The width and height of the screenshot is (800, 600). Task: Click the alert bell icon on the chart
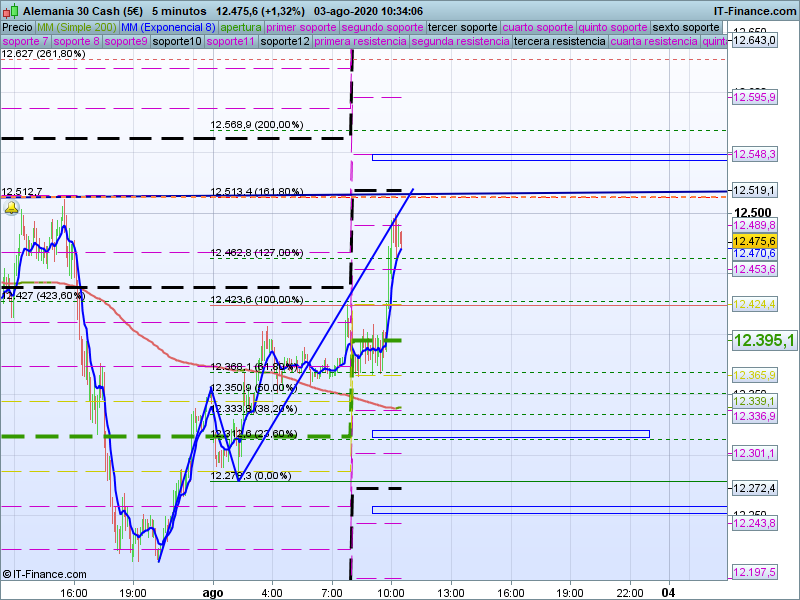tap(11, 208)
